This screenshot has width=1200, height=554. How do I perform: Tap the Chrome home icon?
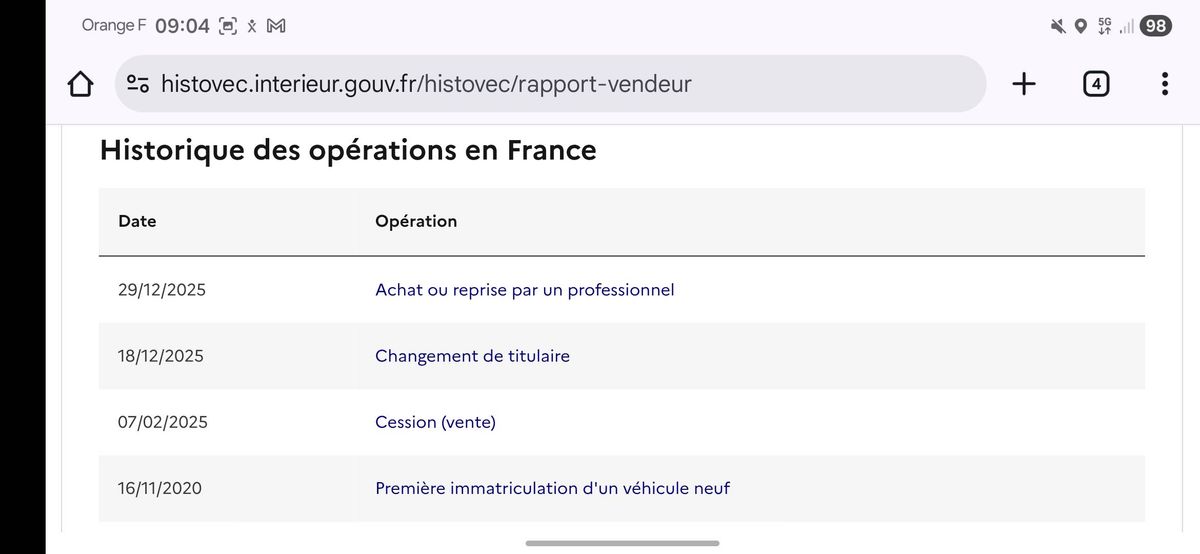coord(81,84)
